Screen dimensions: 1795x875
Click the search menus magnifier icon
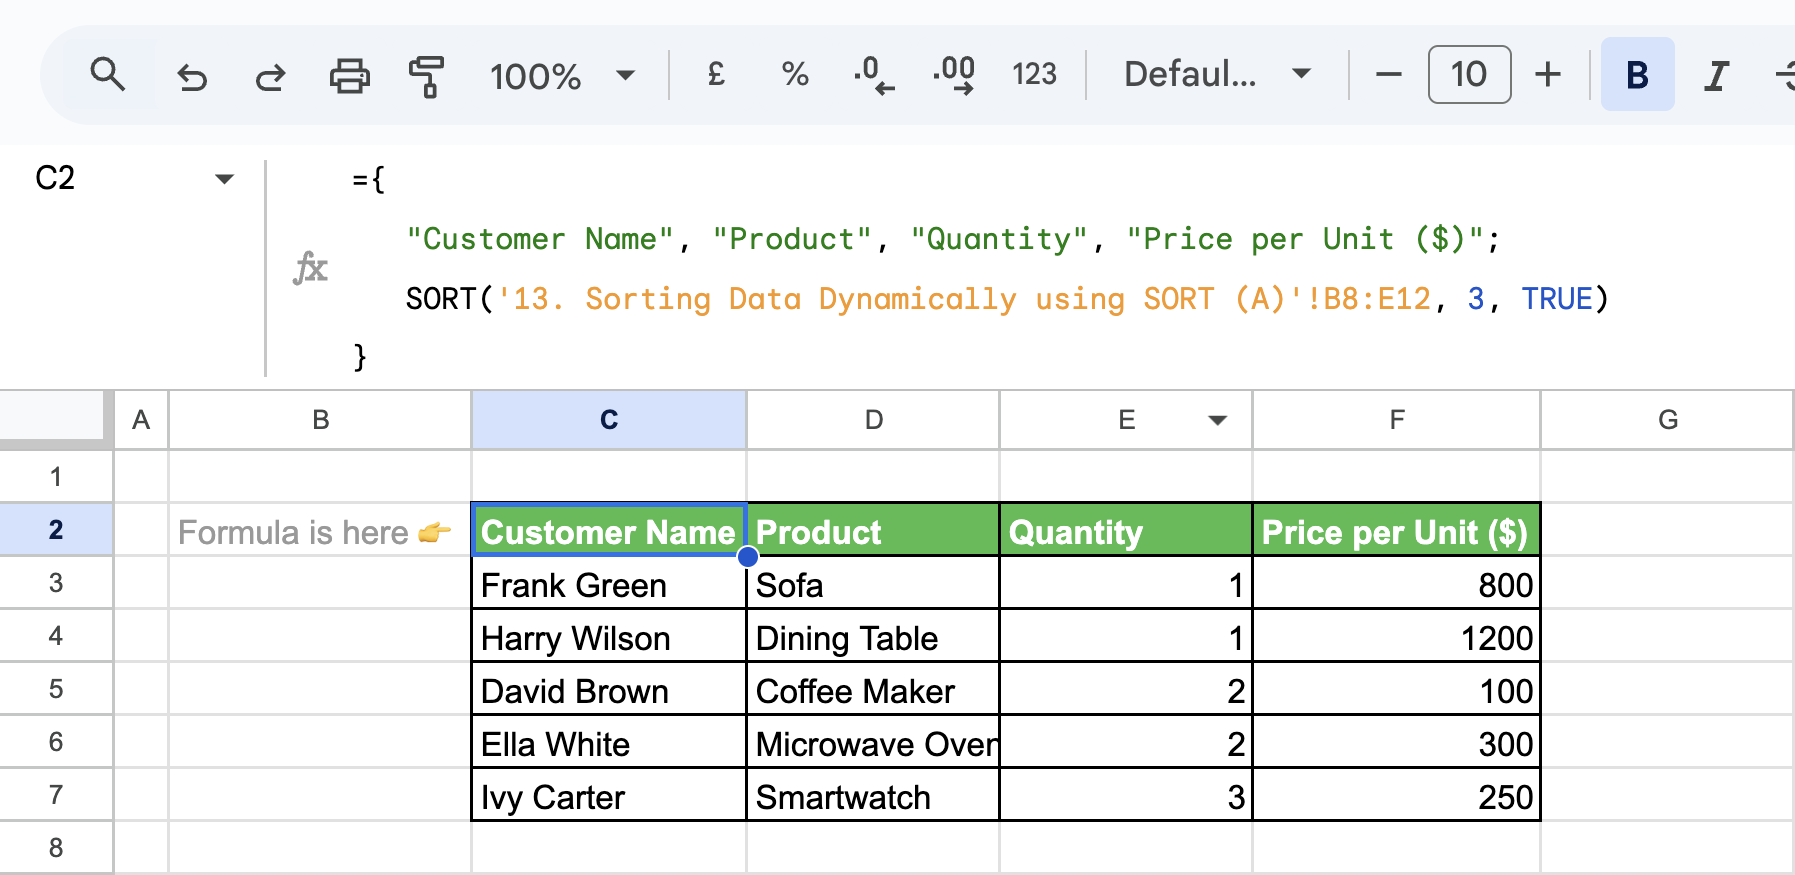pyautogui.click(x=107, y=75)
